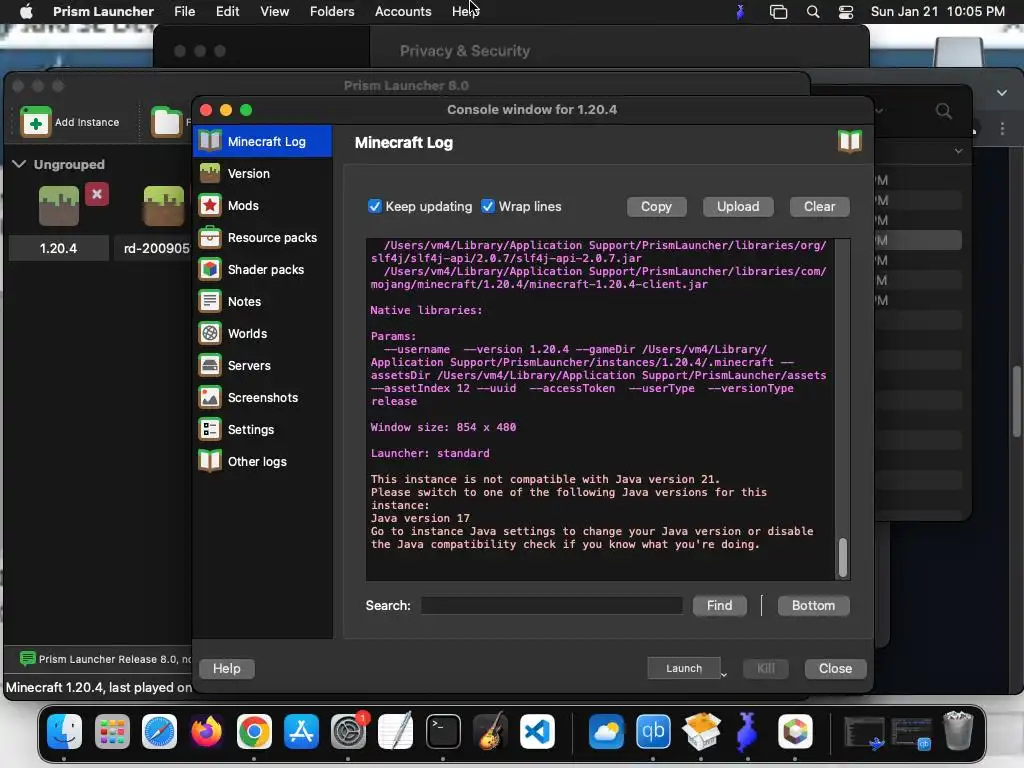Click the search magnifier in background window
Screen dimensions: 1024x768
[944, 111]
